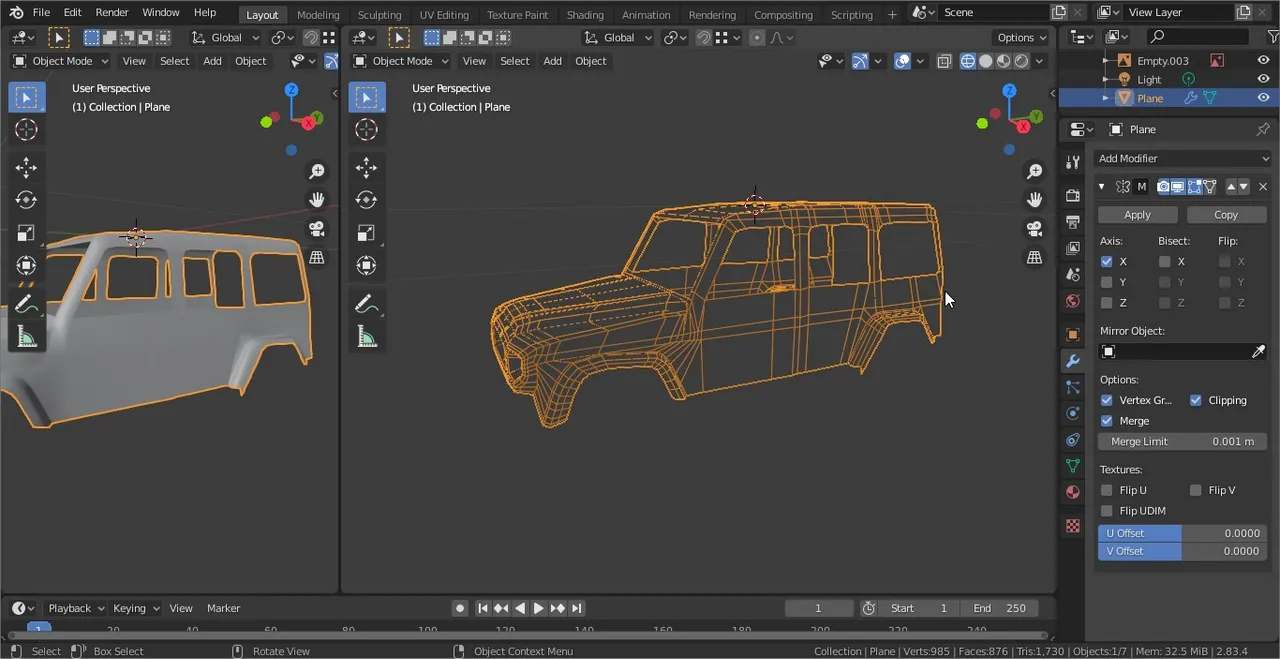The width and height of the screenshot is (1280, 659).
Task: Open Render properties tab
Action: (1072, 195)
